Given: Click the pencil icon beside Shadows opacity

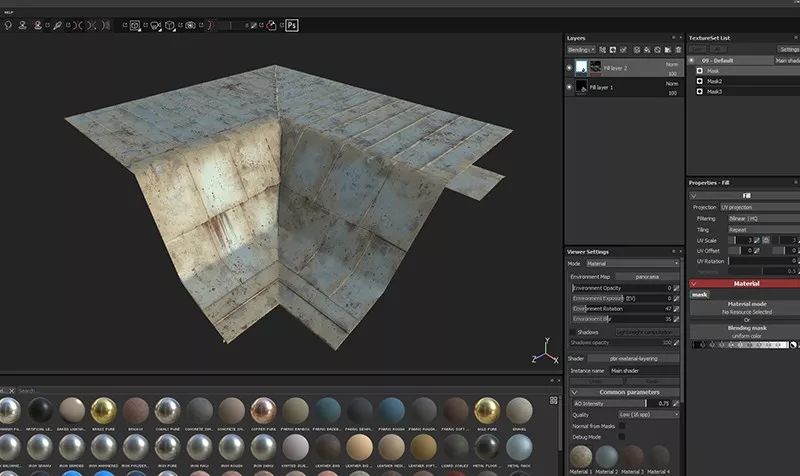Looking at the screenshot, I should point(676,343).
